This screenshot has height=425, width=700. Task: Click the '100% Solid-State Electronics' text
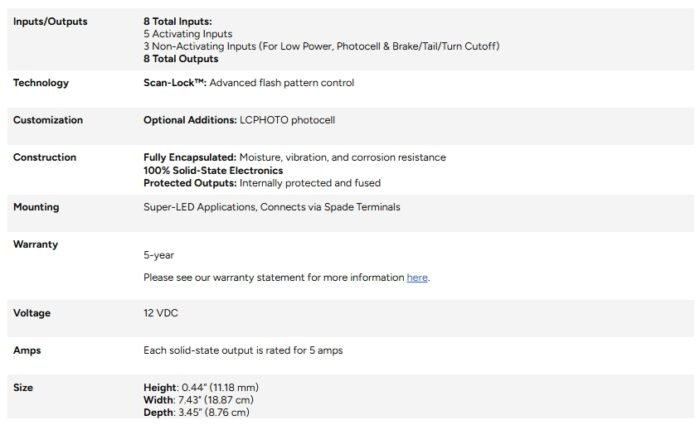(x=205, y=170)
